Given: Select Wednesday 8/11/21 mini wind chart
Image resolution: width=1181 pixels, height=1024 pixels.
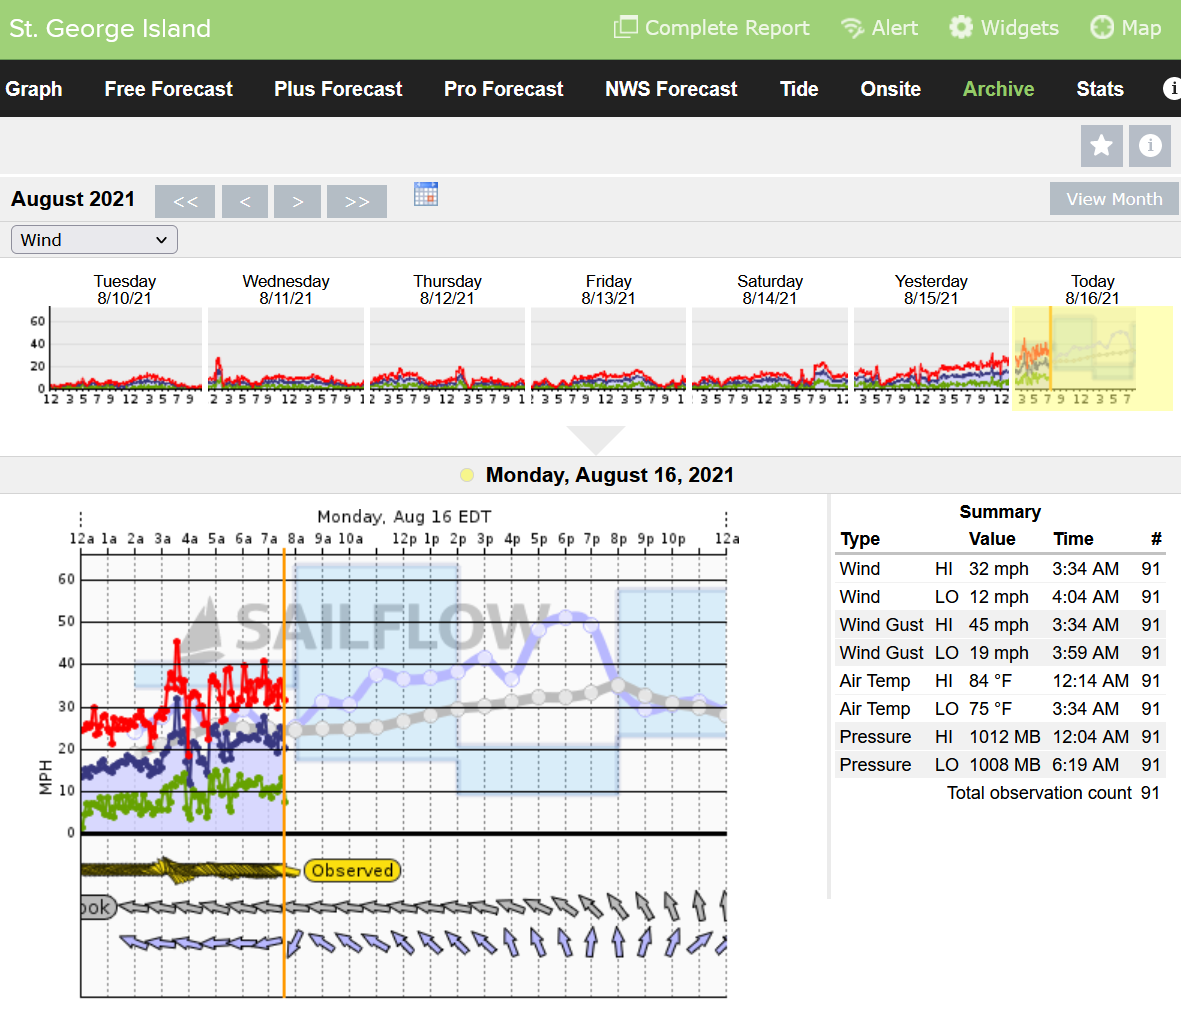Looking at the screenshot, I should 286,348.
